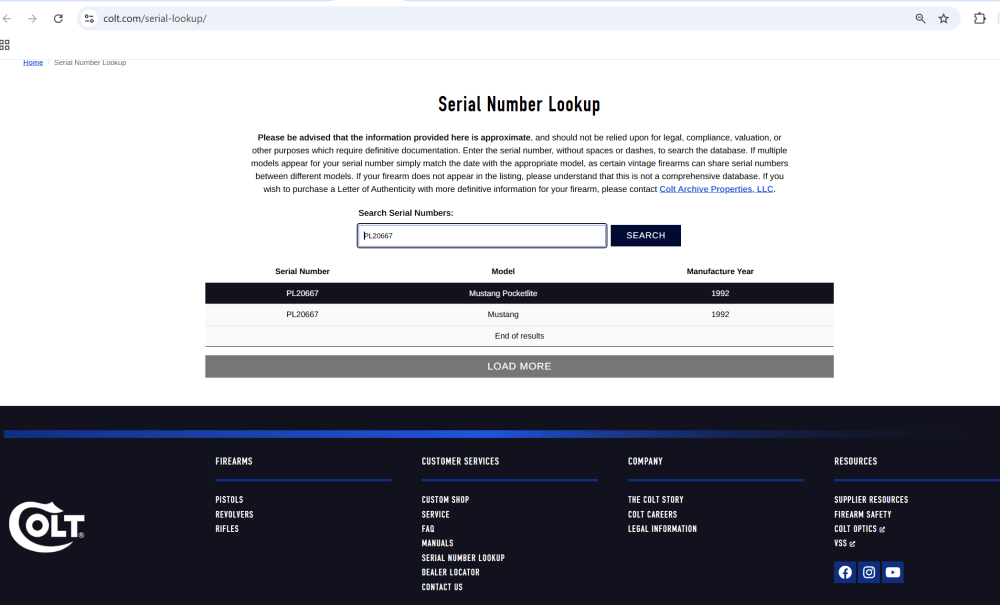The image size is (1000, 605).
Task: Open SUPPLIER RESOURCES footer link
Action: tap(871, 500)
